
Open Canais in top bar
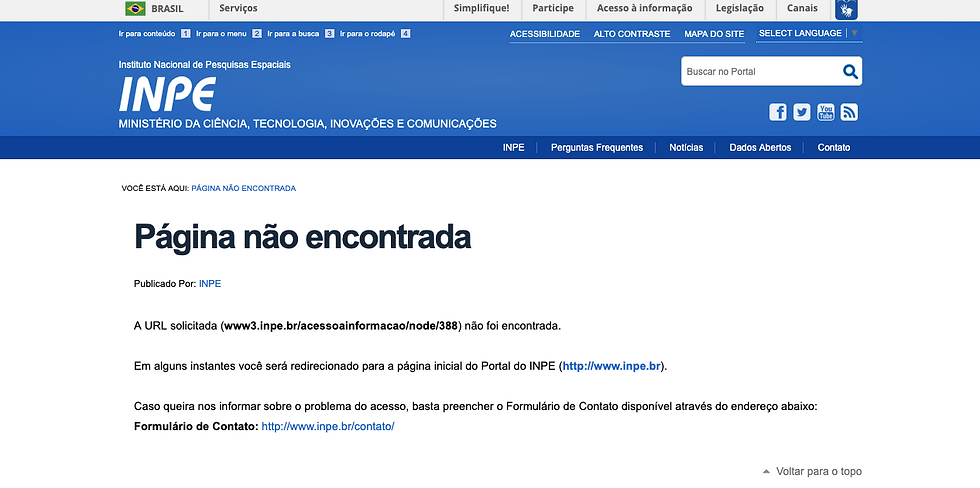pos(802,9)
